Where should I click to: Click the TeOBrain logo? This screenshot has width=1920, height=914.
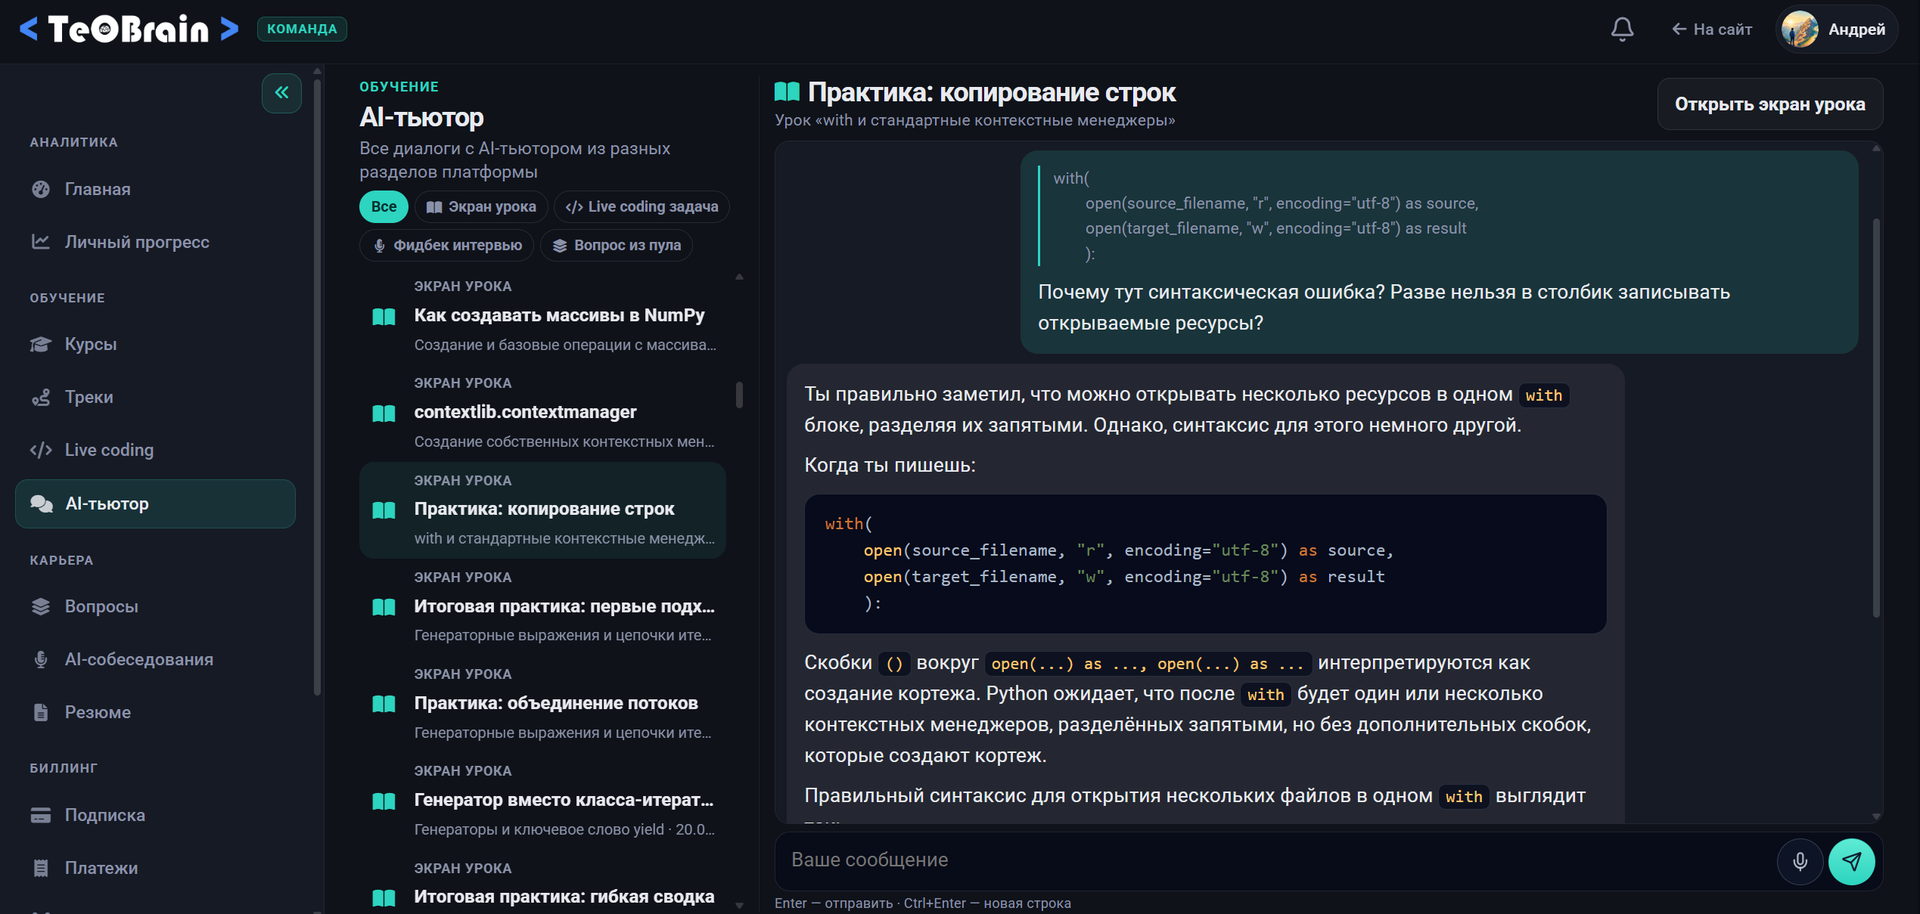[129, 29]
